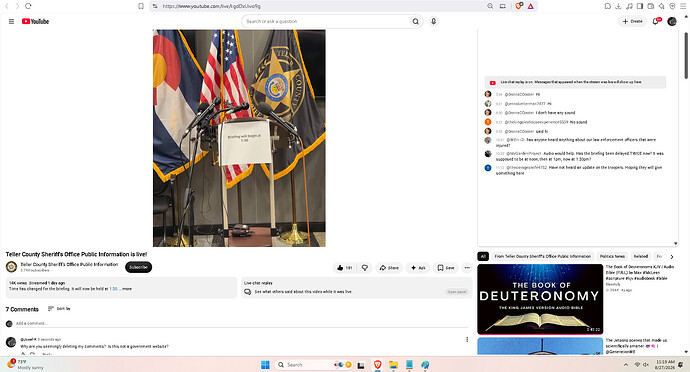The image size is (690, 372).
Task: Expand video description with ...more
Action: (127, 289)
